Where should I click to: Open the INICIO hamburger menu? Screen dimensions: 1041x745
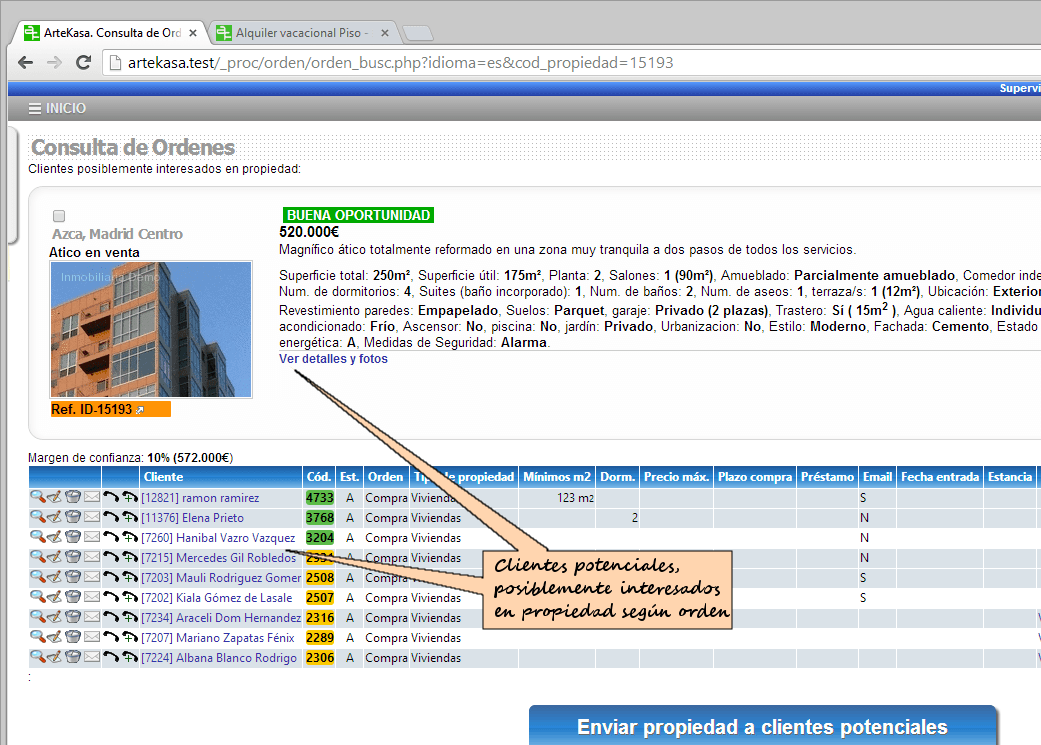click(57, 108)
